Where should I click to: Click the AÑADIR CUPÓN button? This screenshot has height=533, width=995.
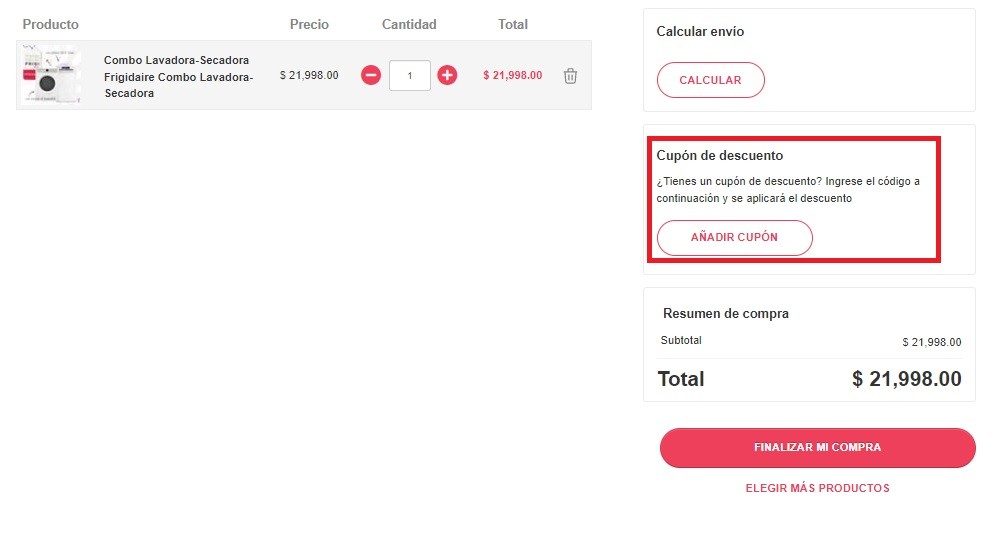click(x=734, y=238)
